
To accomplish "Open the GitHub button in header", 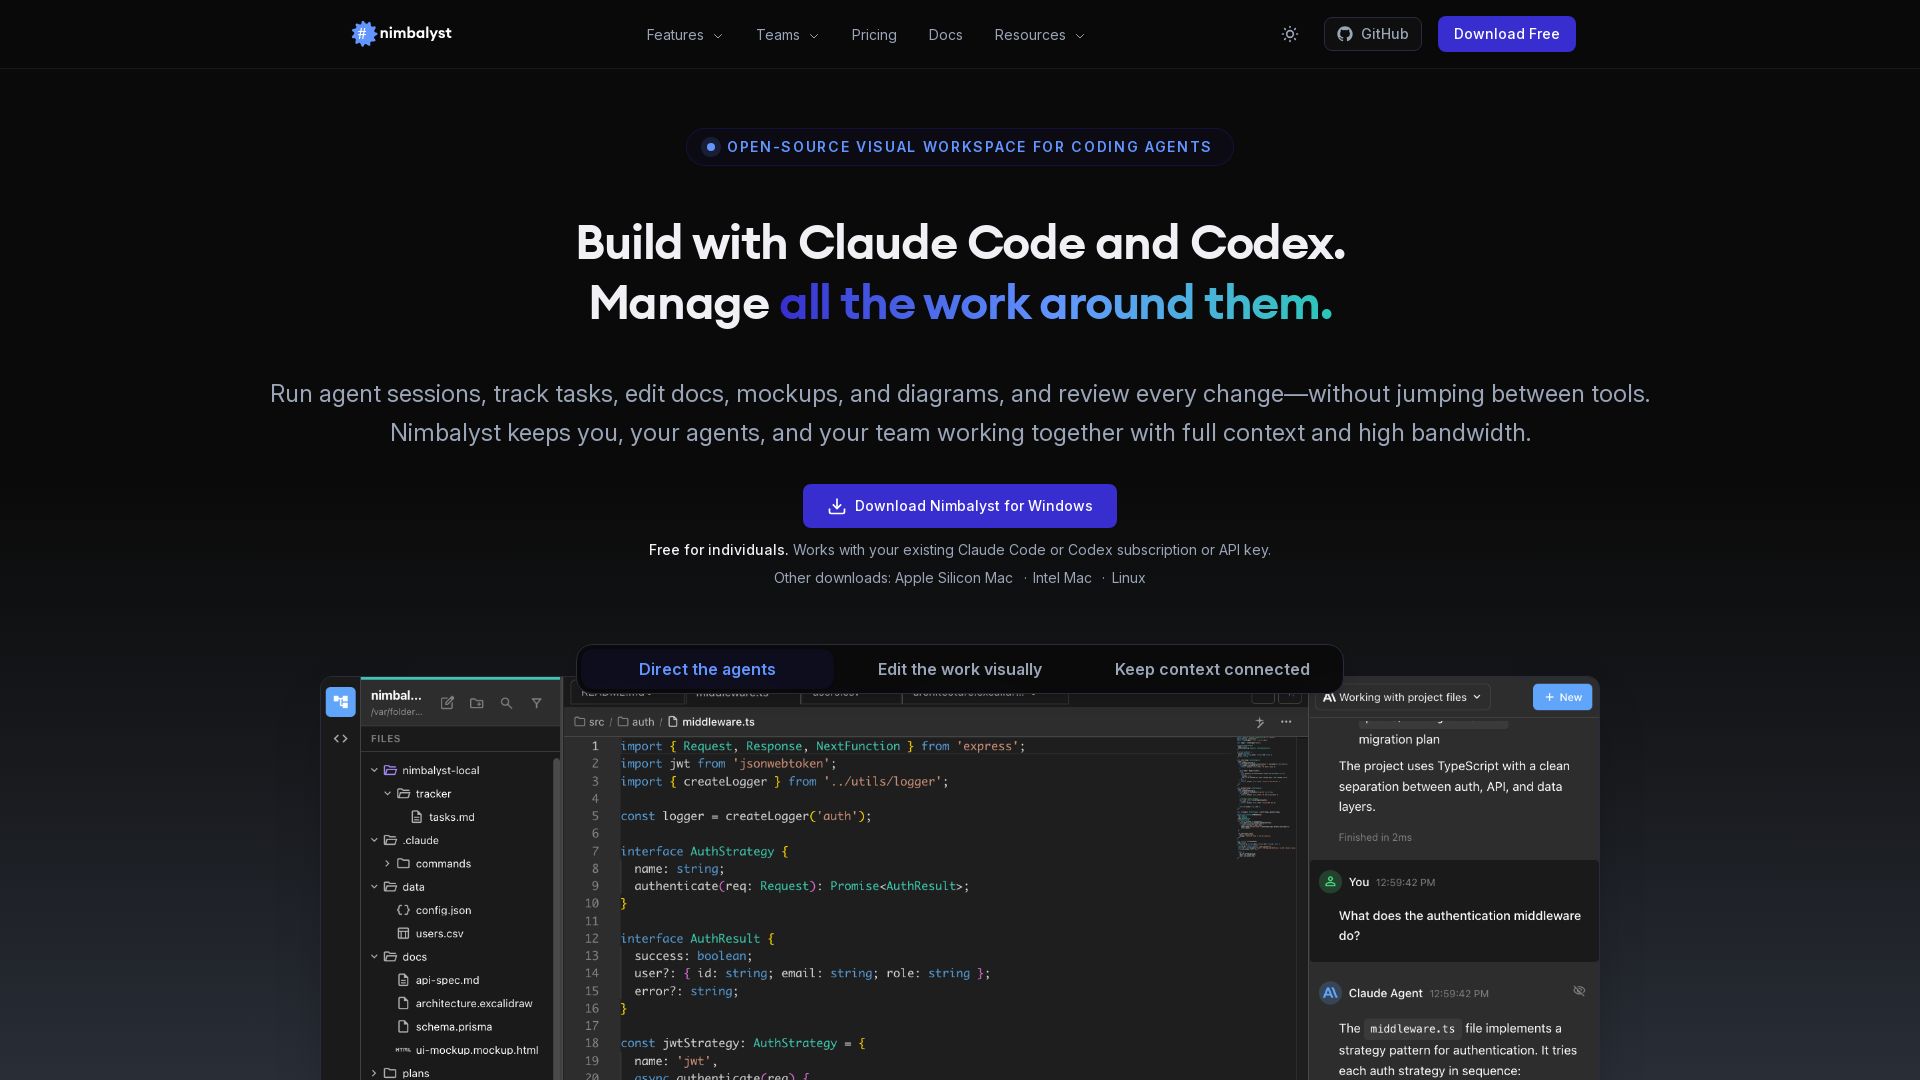I will click(x=1372, y=34).
